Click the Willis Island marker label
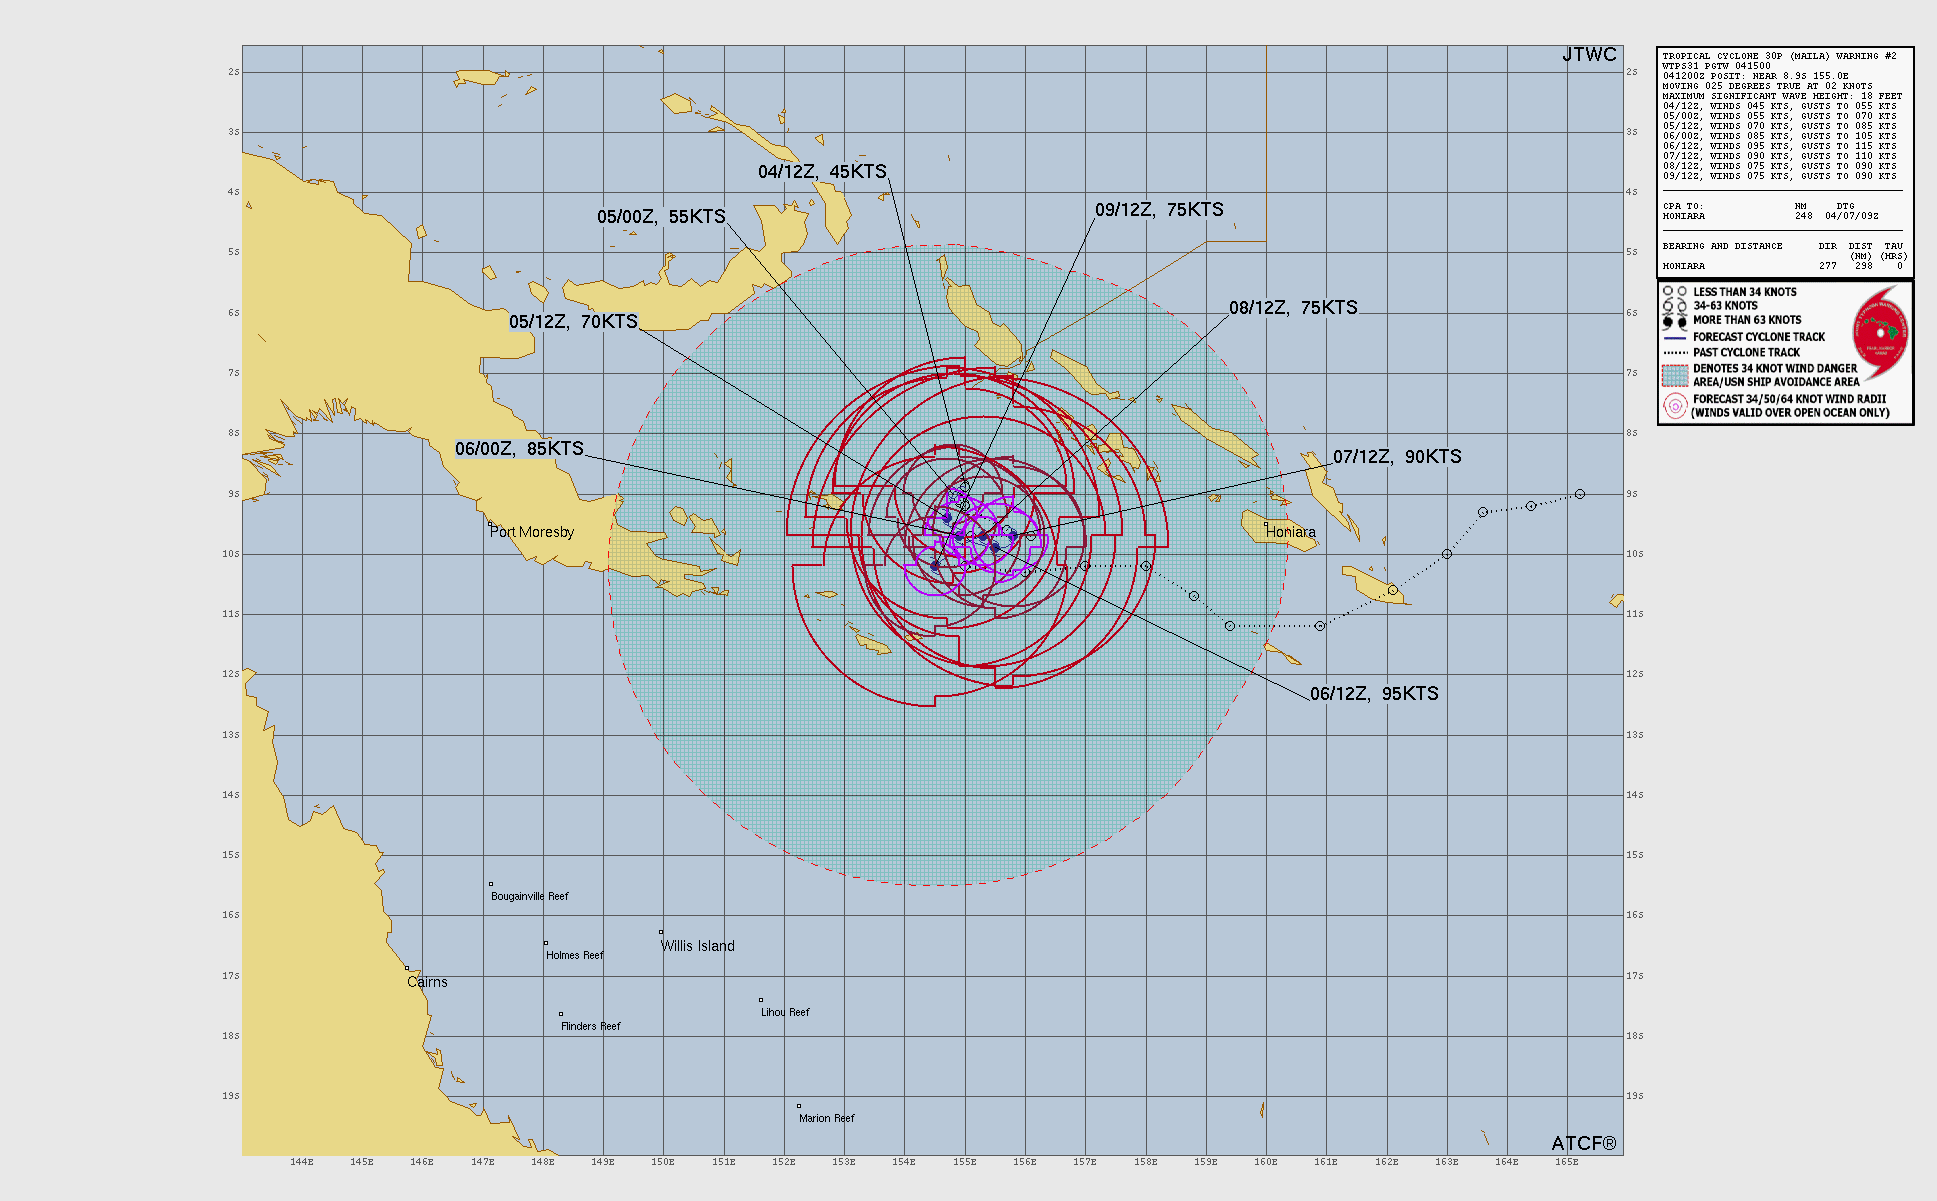Image resolution: width=1937 pixels, height=1201 pixels. (x=698, y=946)
